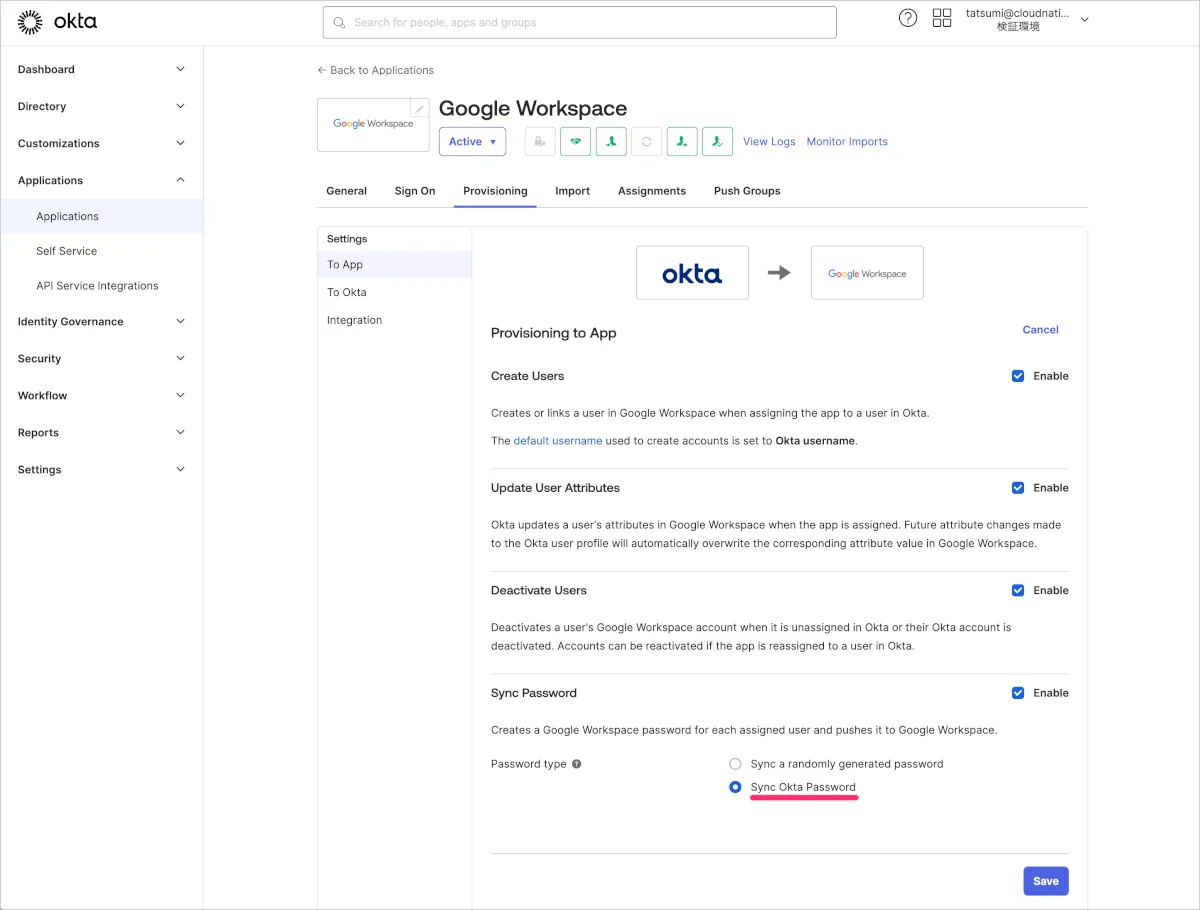Switch to the Sign On tab
The height and width of the screenshot is (910, 1200).
(415, 191)
